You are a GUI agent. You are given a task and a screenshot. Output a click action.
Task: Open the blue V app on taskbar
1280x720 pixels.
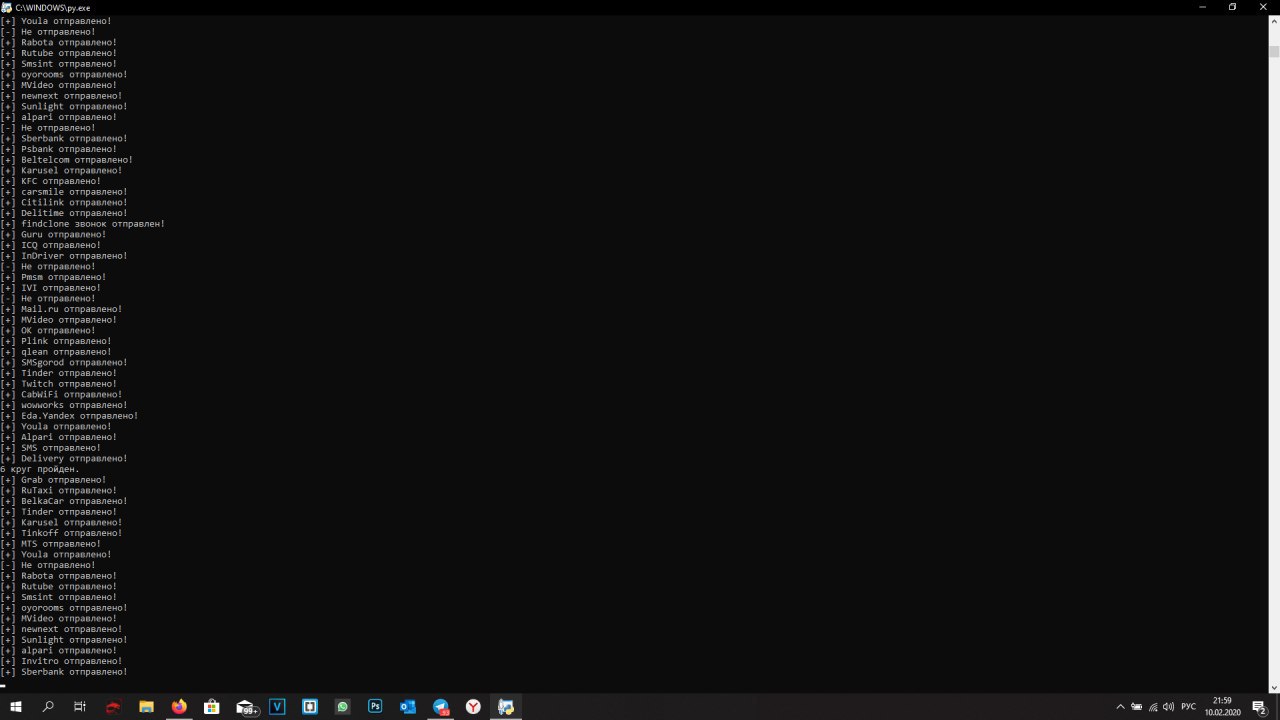(x=277, y=707)
